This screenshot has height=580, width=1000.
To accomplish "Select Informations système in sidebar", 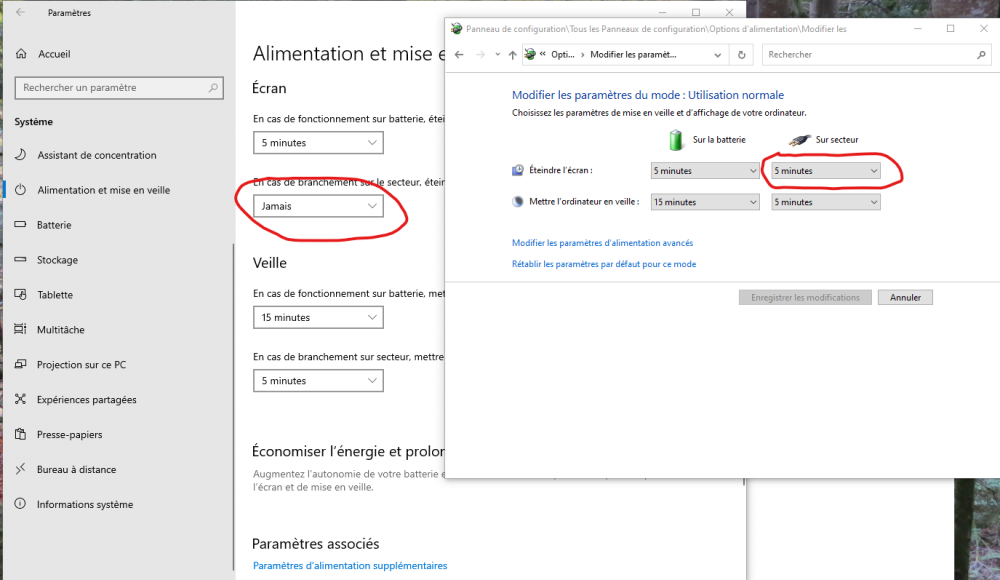I will click(x=85, y=504).
